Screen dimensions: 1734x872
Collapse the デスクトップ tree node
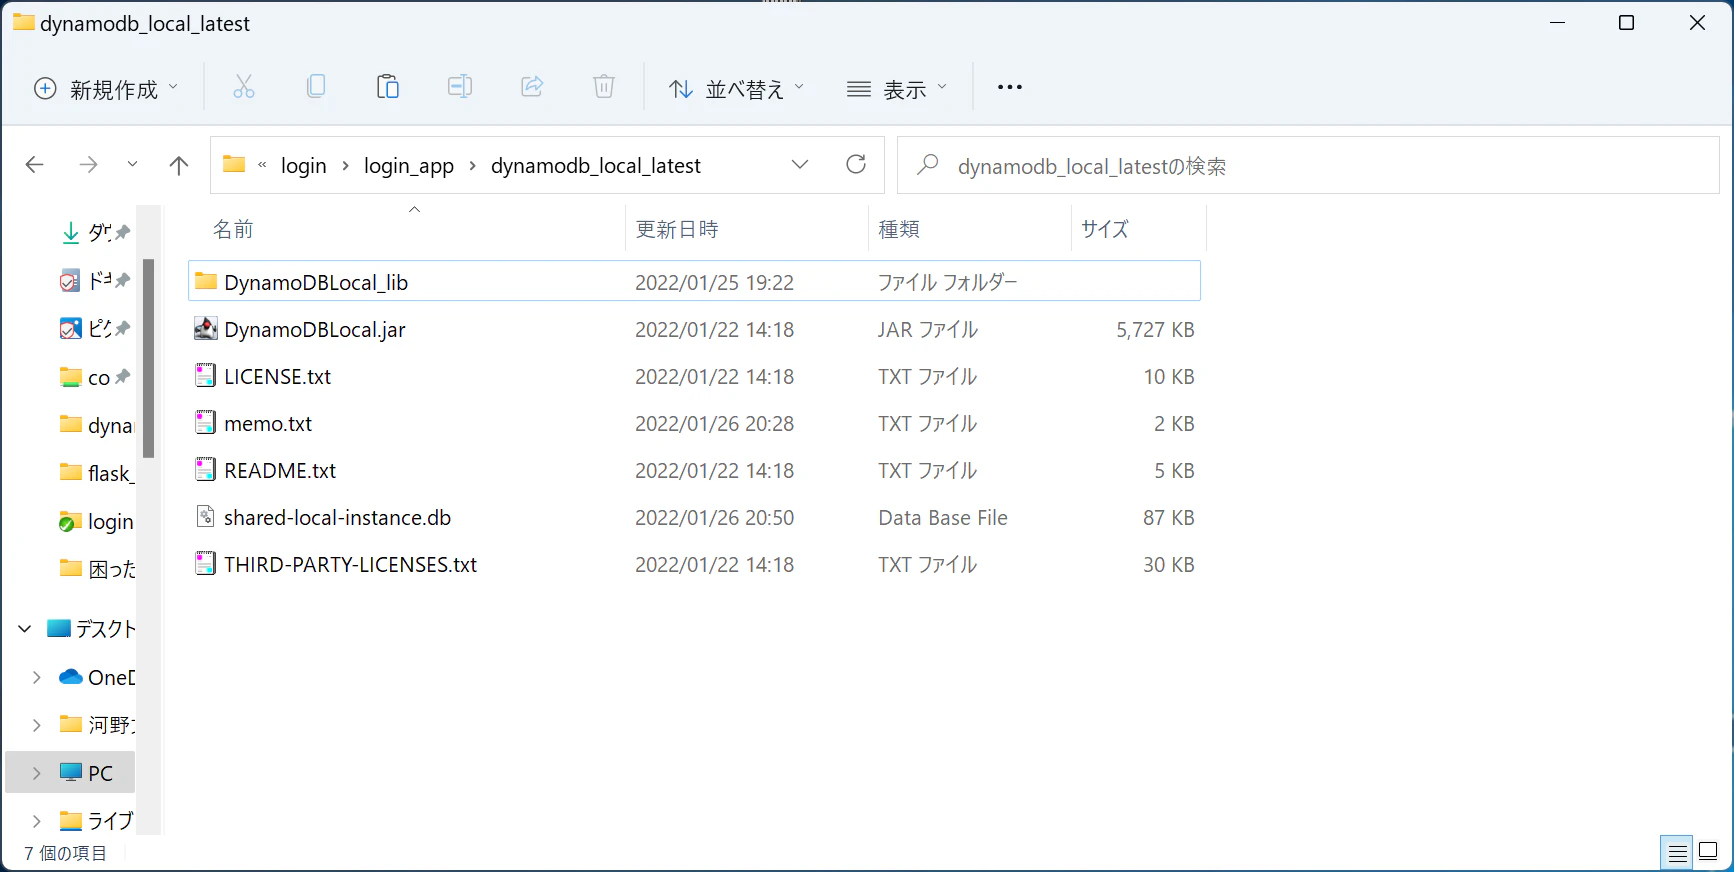tap(25, 628)
